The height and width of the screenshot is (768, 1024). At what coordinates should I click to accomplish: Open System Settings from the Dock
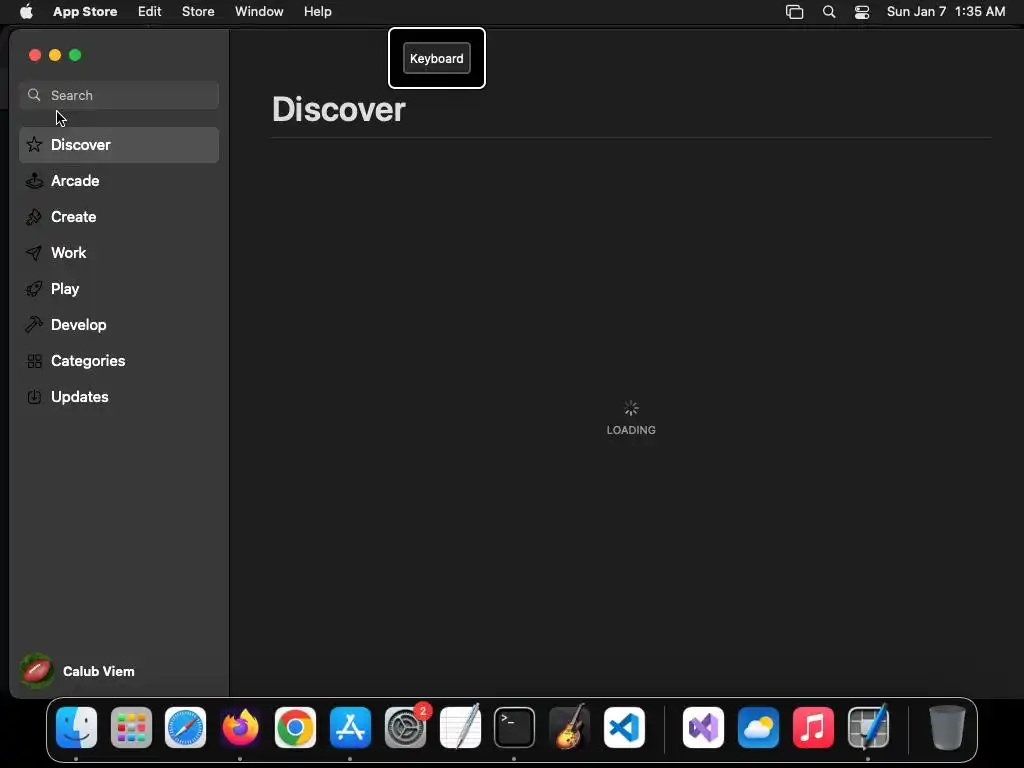406,728
